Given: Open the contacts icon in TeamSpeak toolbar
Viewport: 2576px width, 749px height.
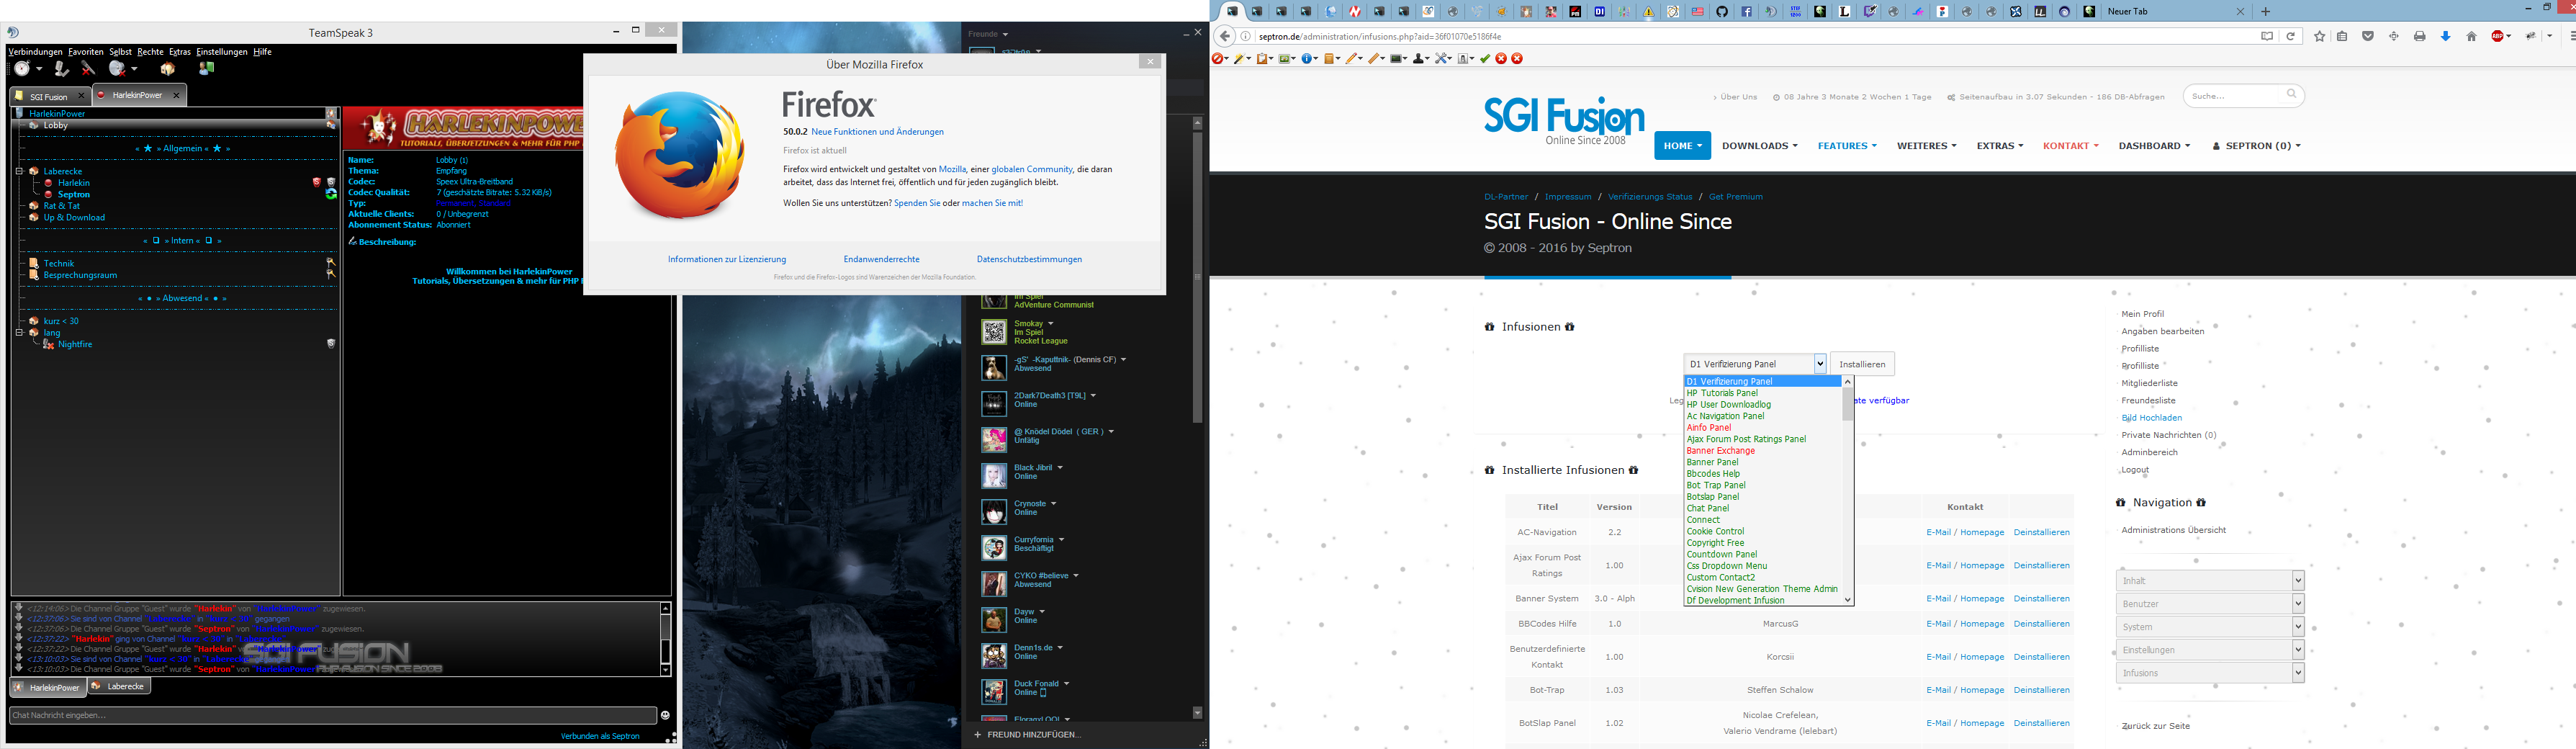Looking at the screenshot, I should coord(207,68).
